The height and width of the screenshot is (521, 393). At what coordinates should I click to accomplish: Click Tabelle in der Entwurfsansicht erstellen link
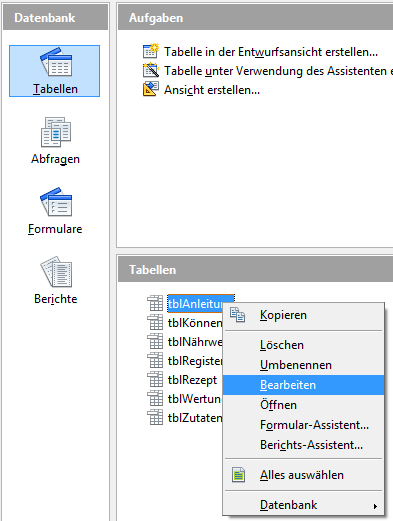(271, 52)
